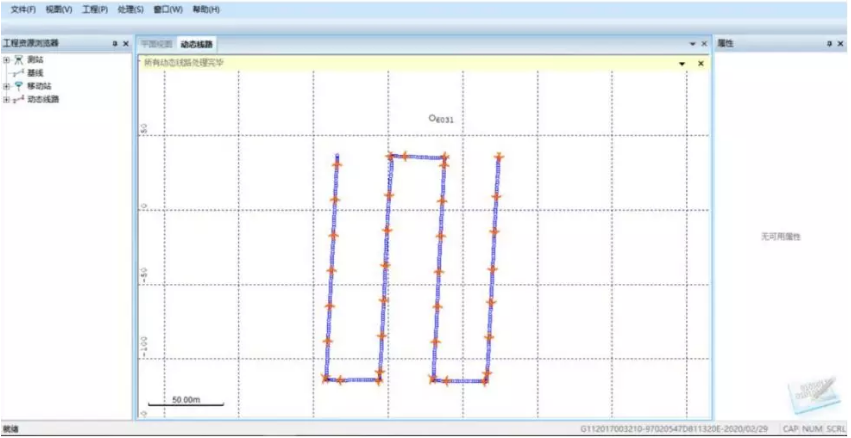This screenshot has height=438, width=851.
Task: Expand the 动态线路 tree node
Action: pos(6,99)
